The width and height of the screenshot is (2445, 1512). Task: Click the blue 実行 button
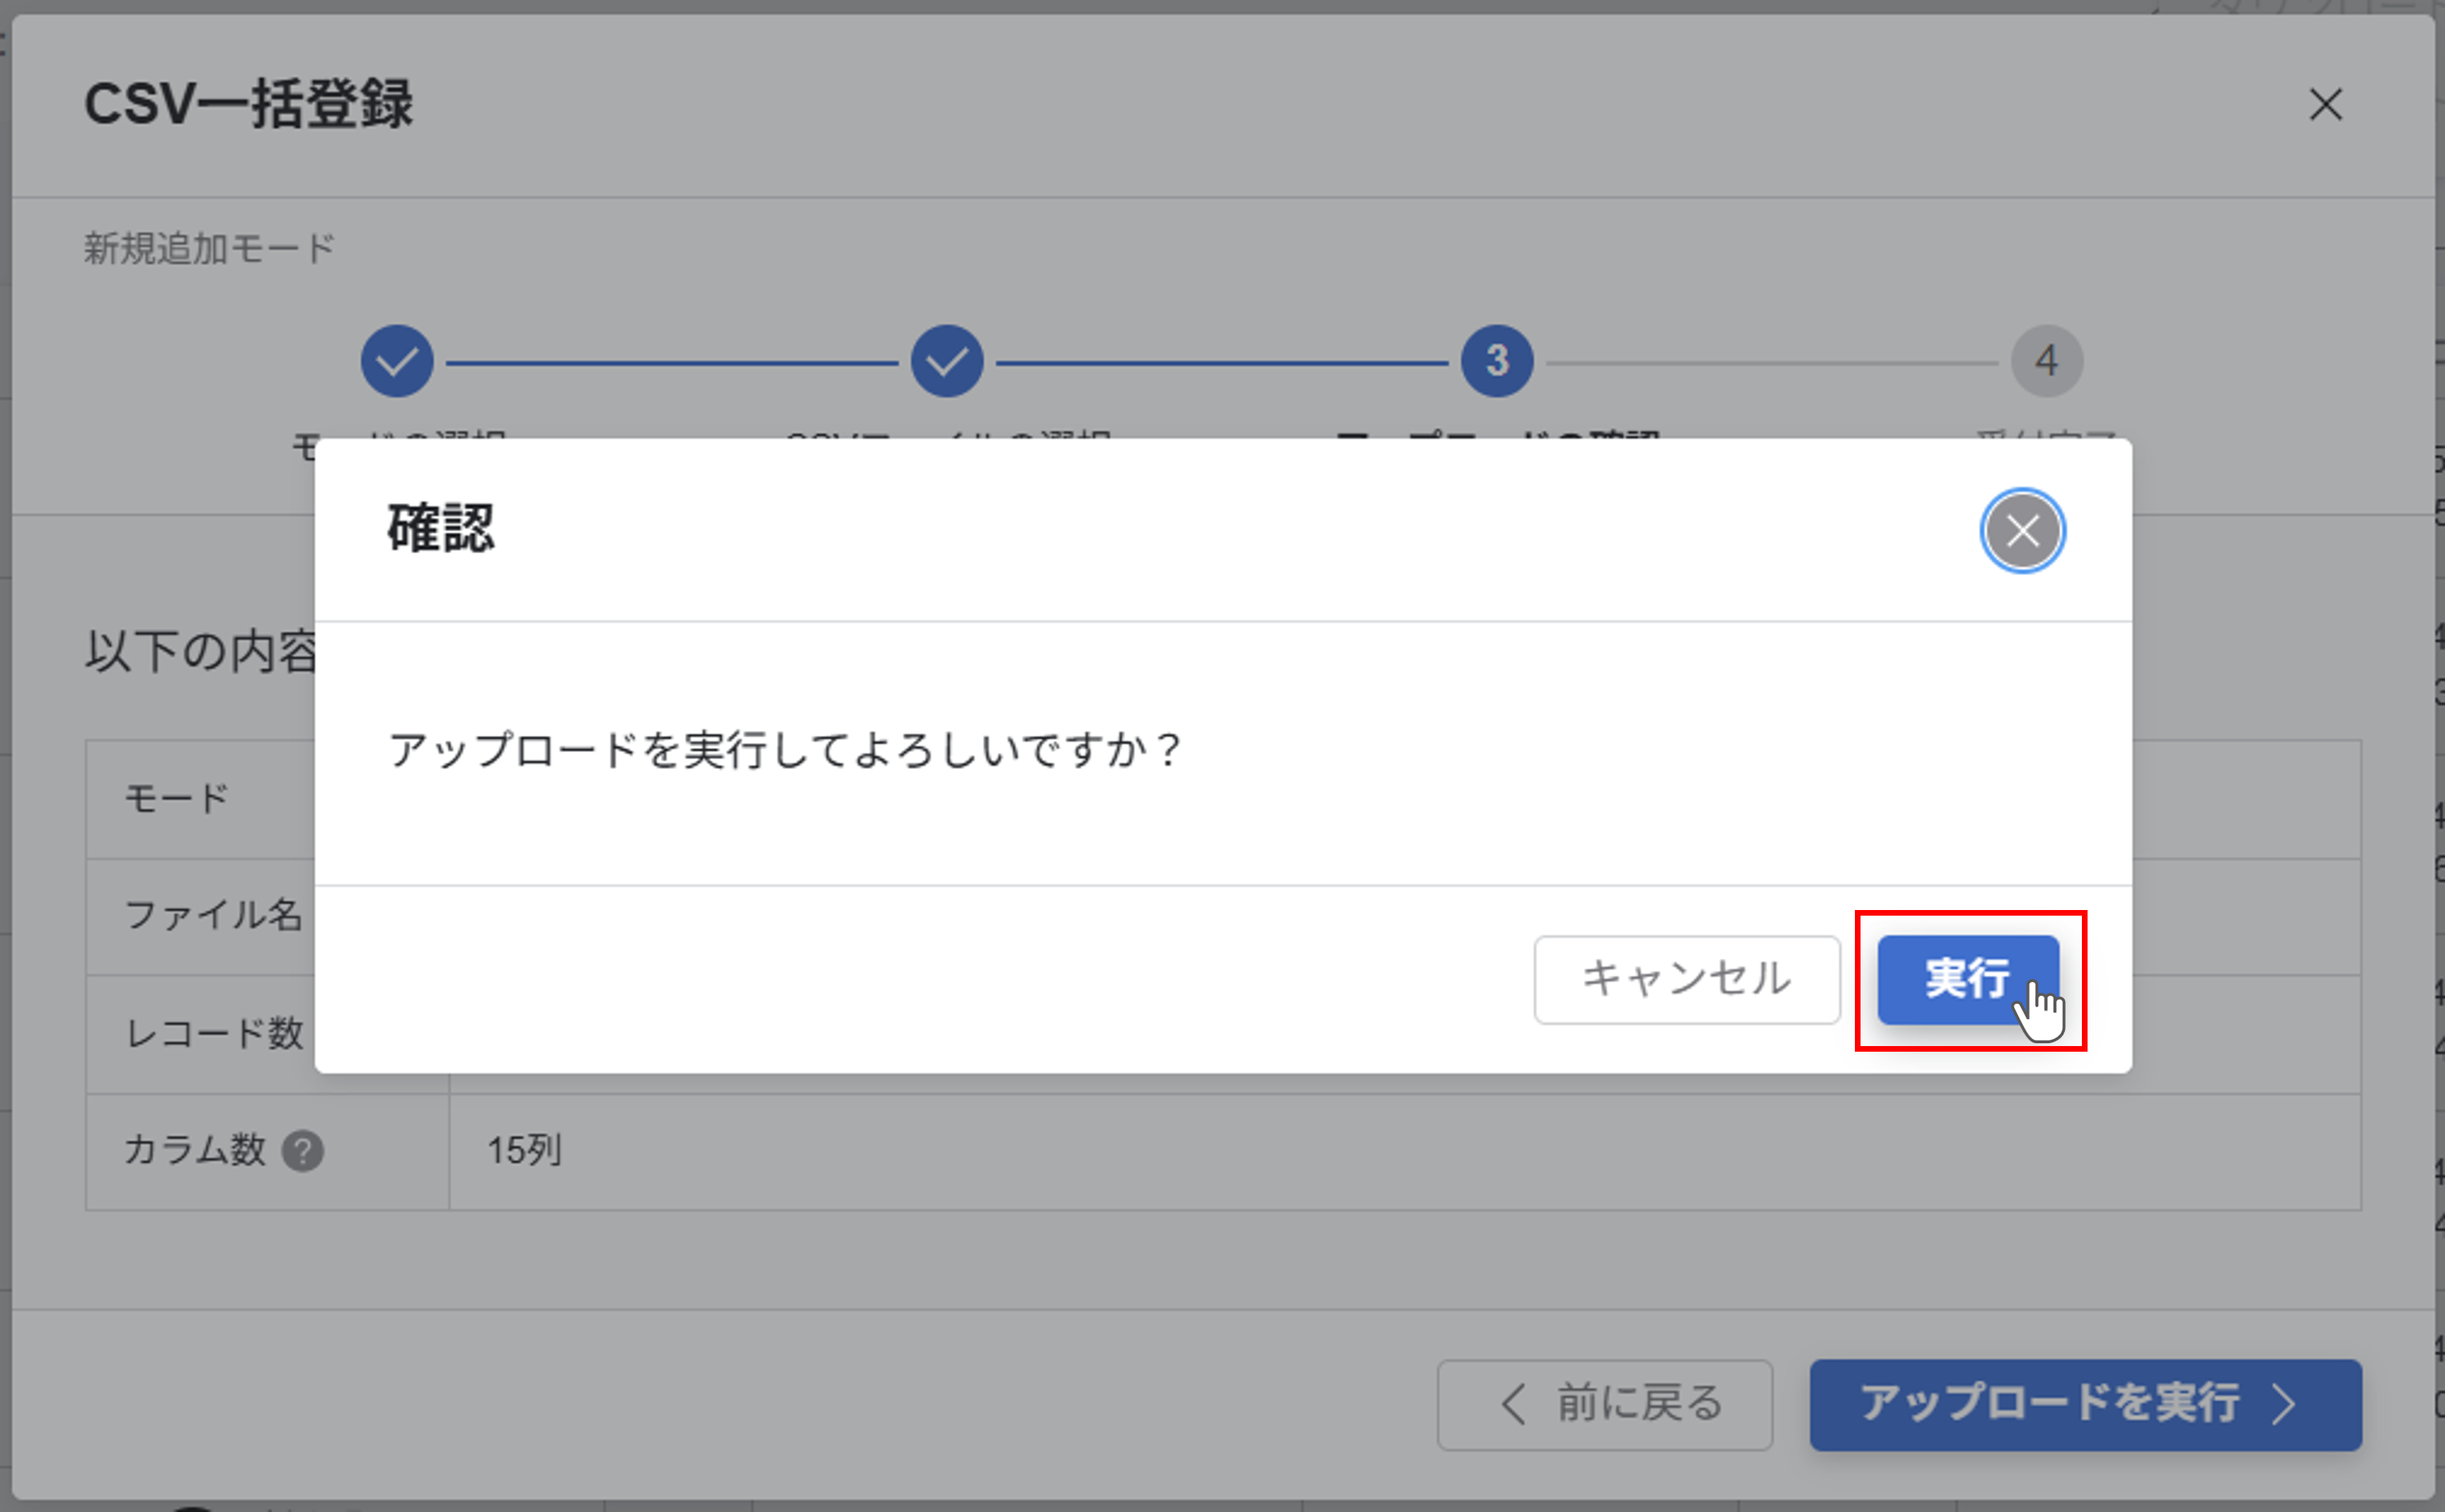coord(1967,979)
